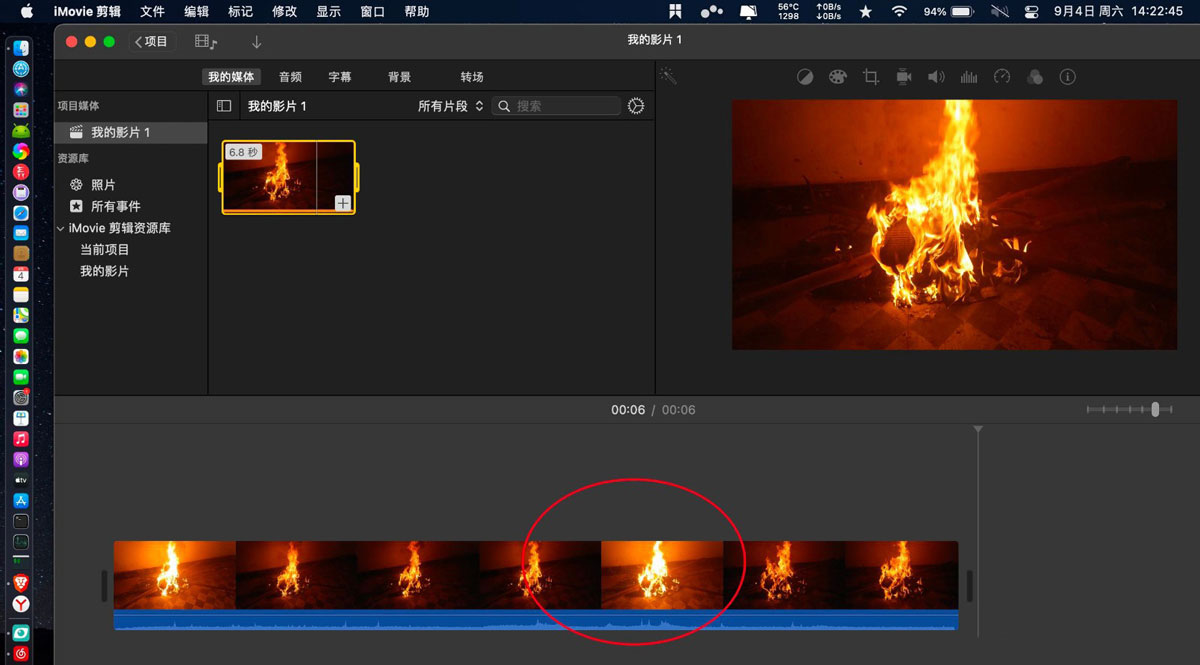This screenshot has height=665, width=1200.
Task: Open Launchpad from the Dock
Action: coord(20,110)
